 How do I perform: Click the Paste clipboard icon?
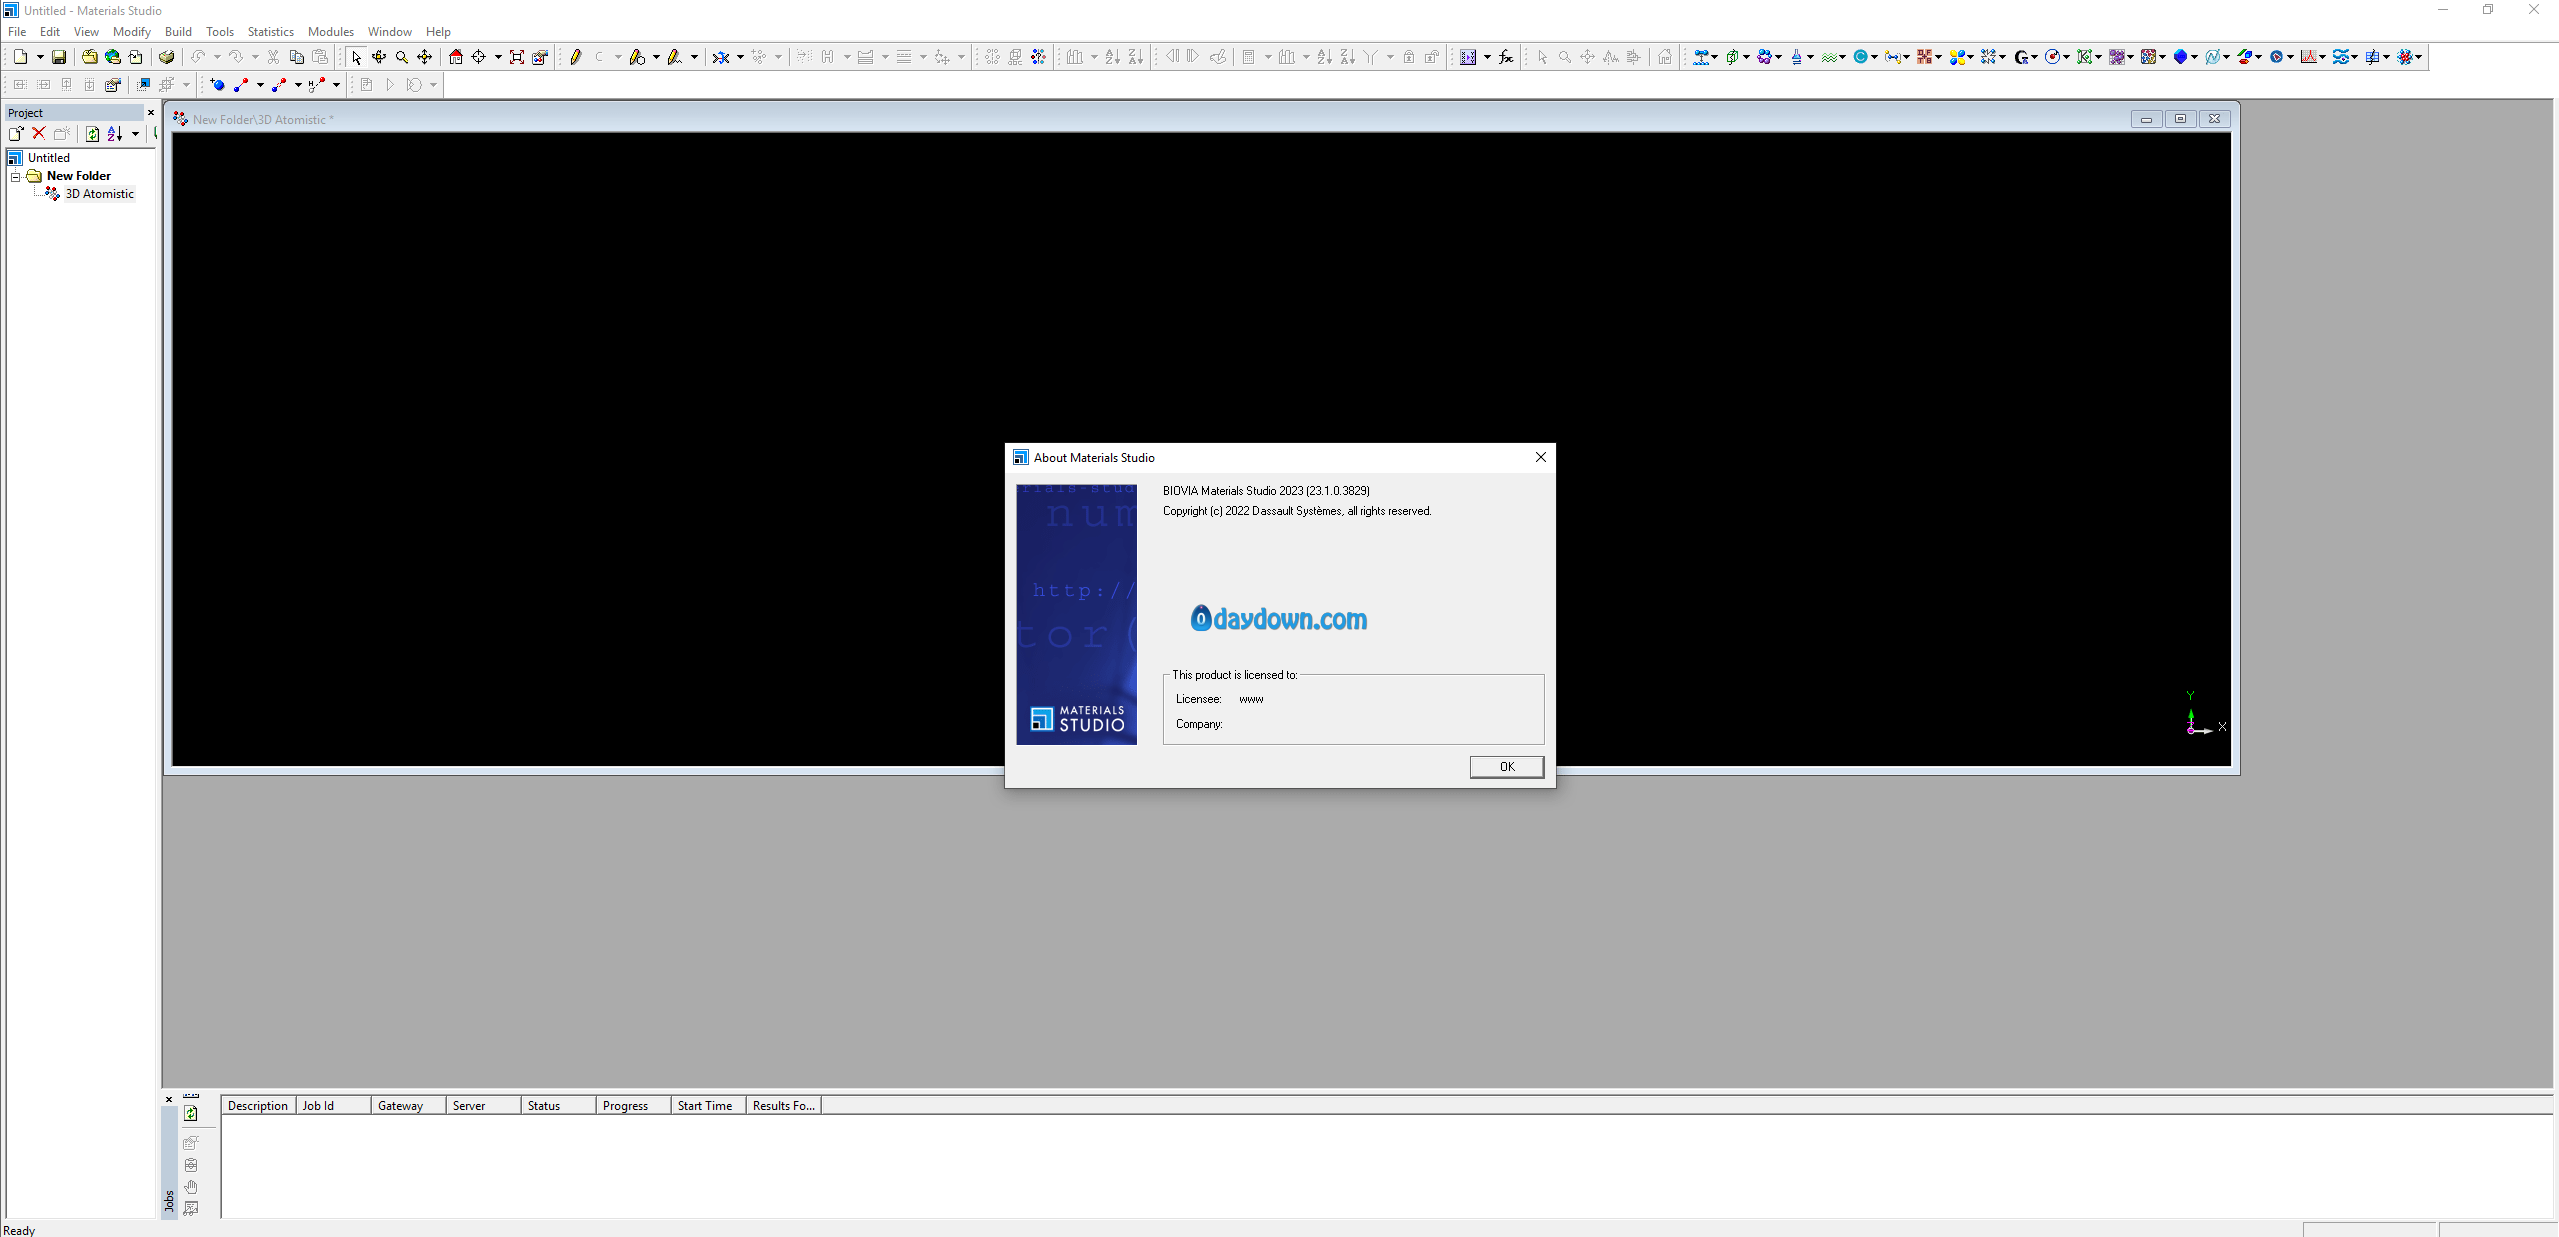click(320, 57)
